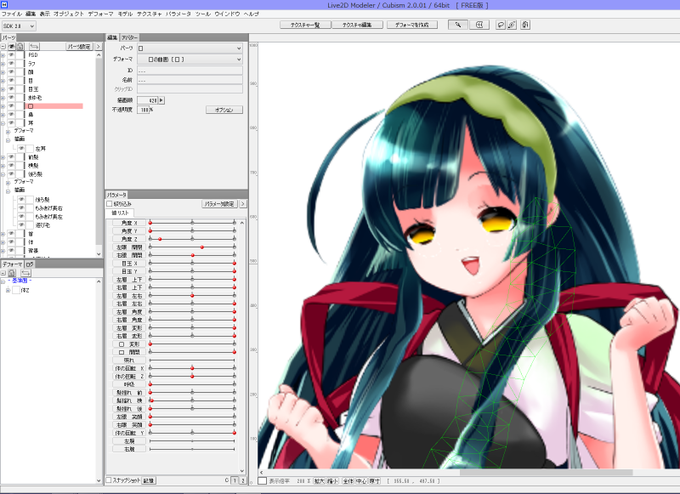Image resolution: width=680 pixels, height=494 pixels.
Task: Click the 記憶 button
Action: 149,481
